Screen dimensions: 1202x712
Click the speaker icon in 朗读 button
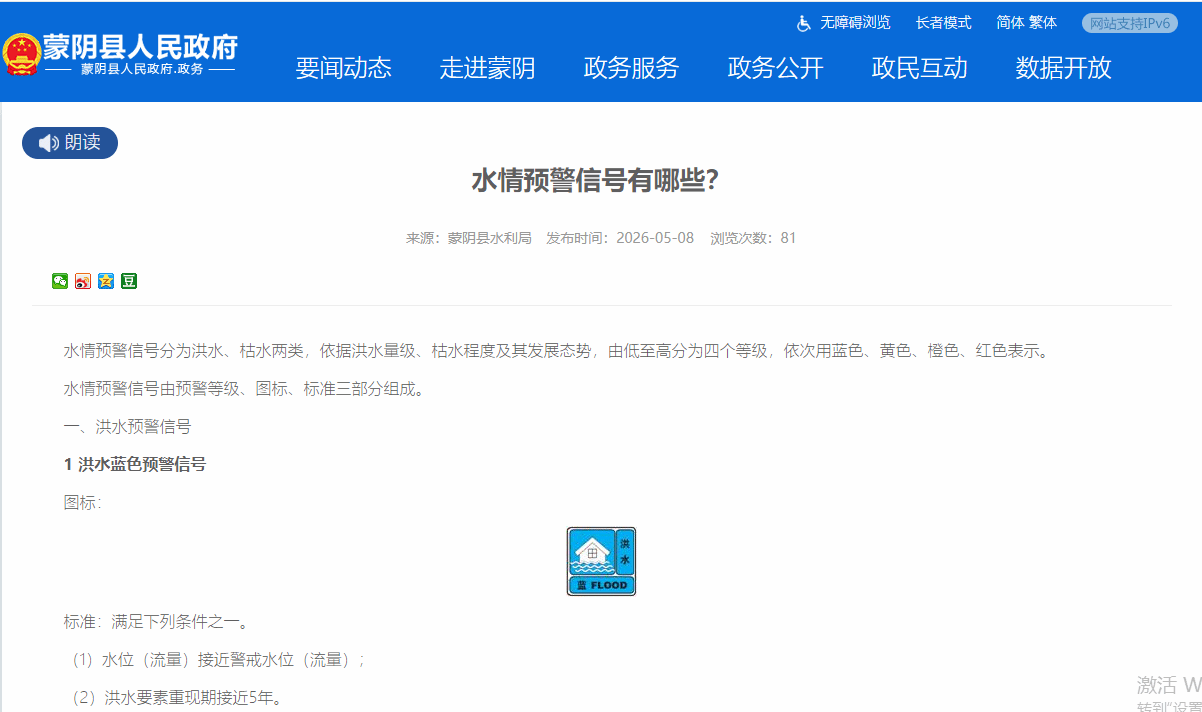pos(49,143)
